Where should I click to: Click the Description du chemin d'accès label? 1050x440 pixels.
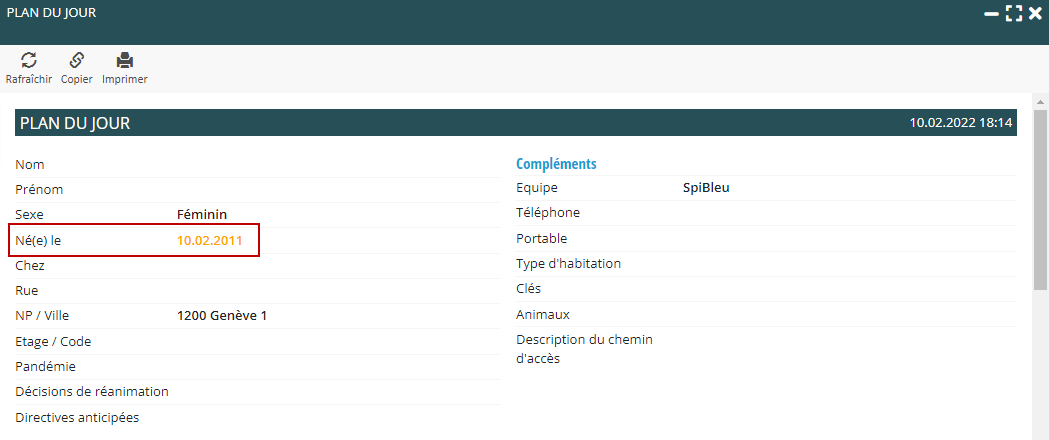pyautogui.click(x=584, y=349)
